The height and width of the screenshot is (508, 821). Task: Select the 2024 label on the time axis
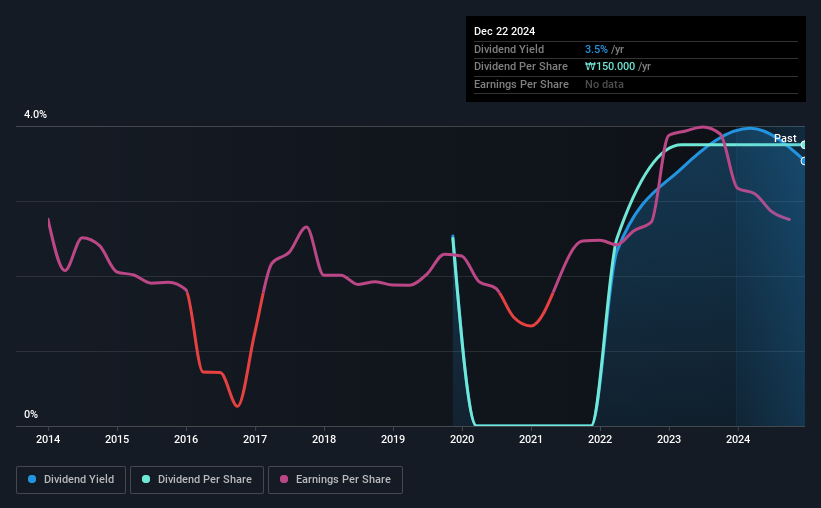[738, 439]
